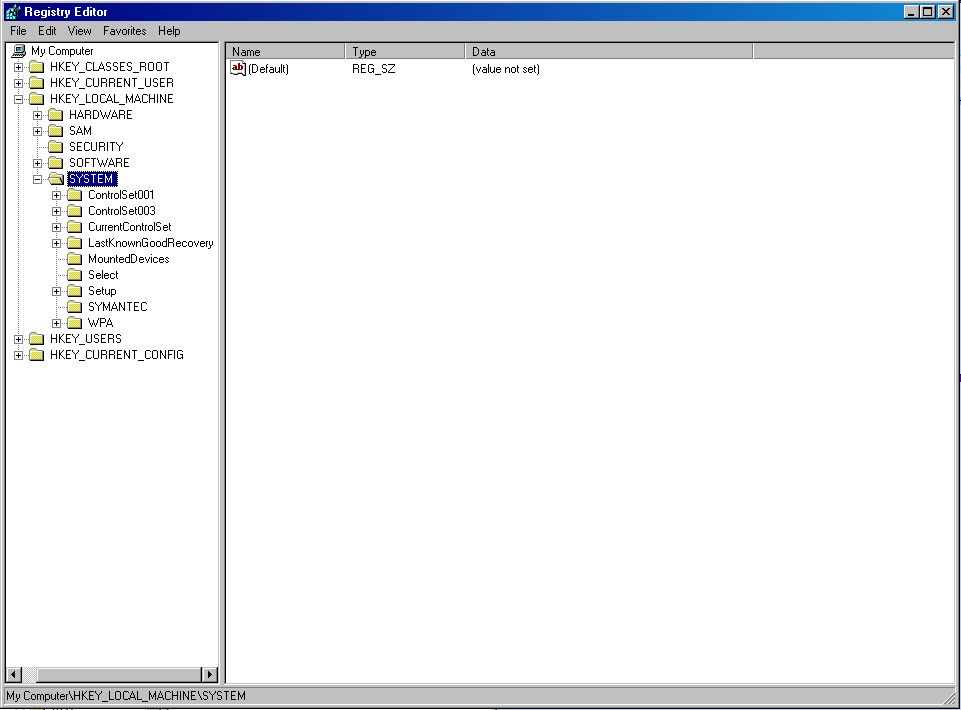Click the (Default) string value icon
This screenshot has height=710, width=961.
point(238,68)
